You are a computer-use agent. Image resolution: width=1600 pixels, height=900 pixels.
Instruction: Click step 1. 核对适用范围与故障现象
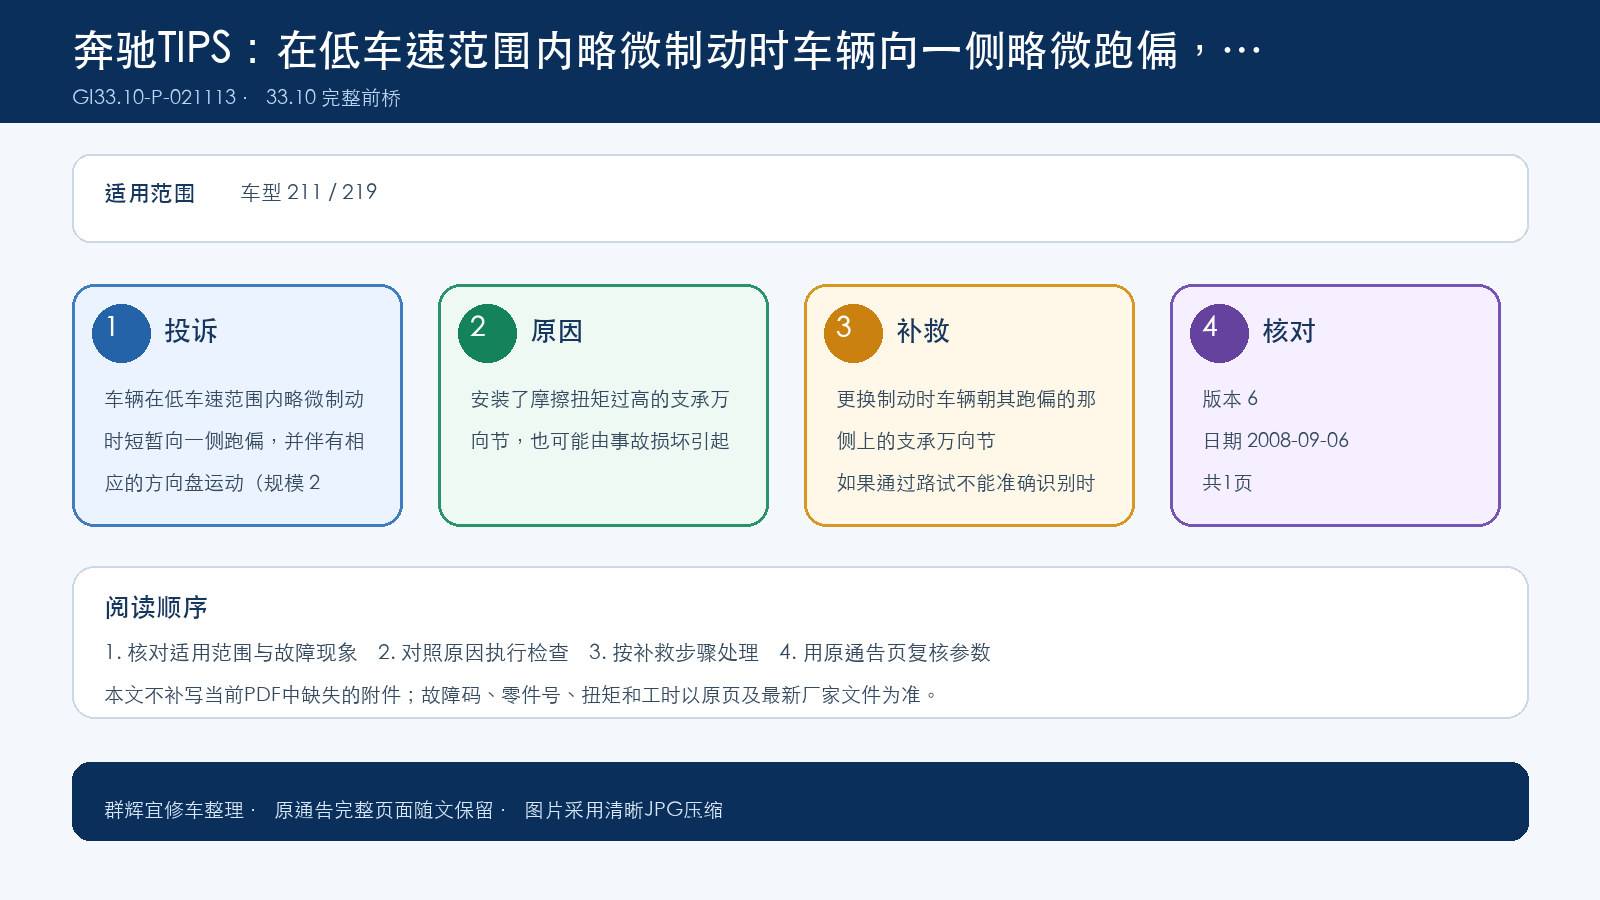pos(231,653)
